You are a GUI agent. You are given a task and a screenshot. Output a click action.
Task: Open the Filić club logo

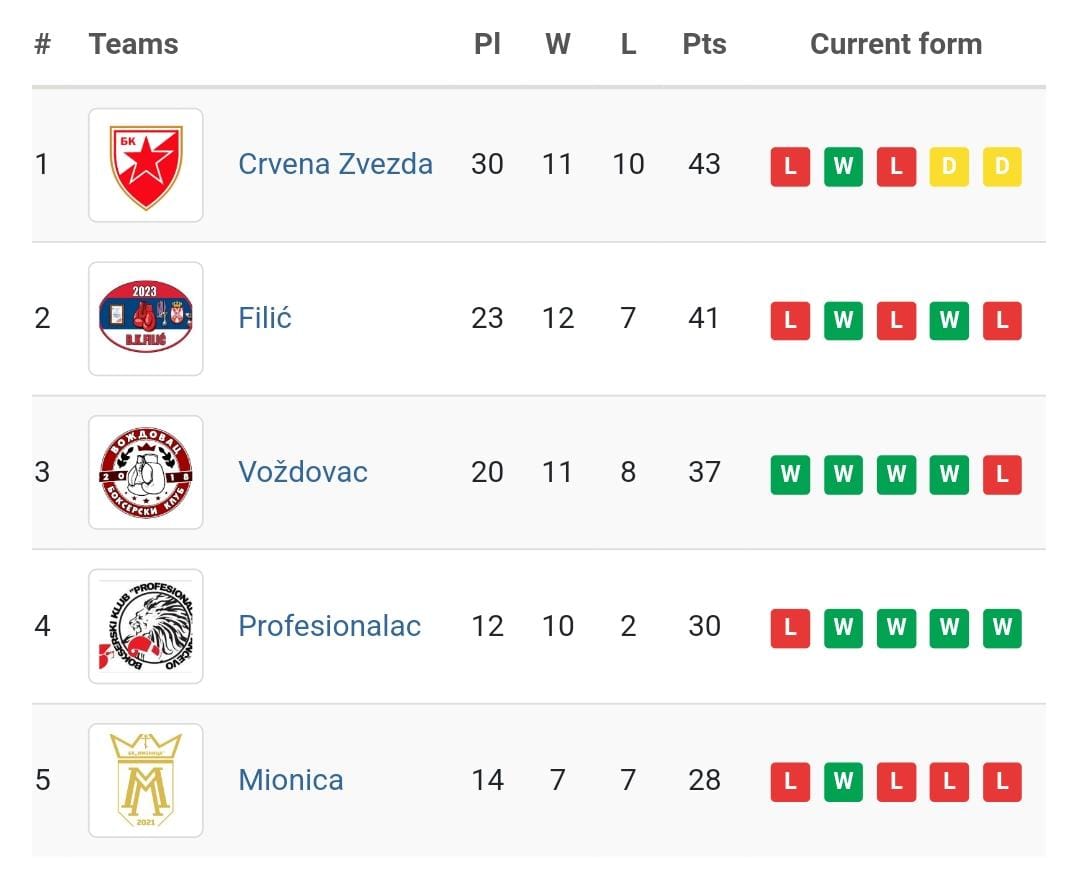145,319
